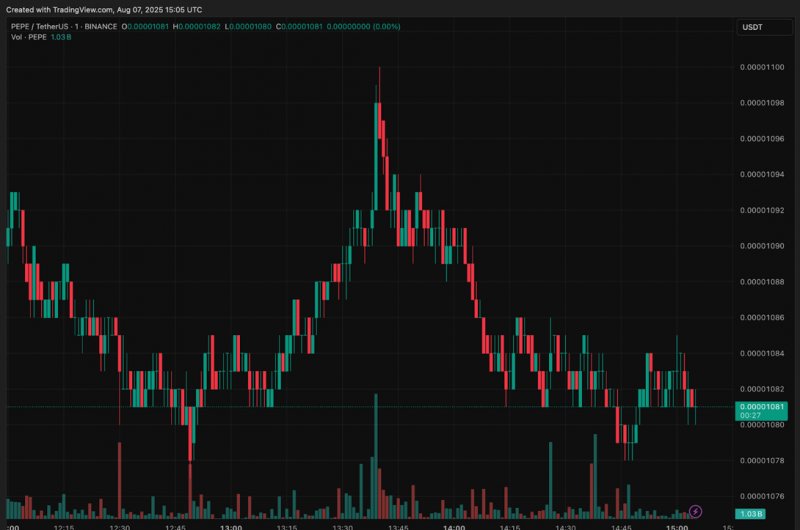
Task: Click the 0.00001084 price axis label
Action: coord(762,353)
